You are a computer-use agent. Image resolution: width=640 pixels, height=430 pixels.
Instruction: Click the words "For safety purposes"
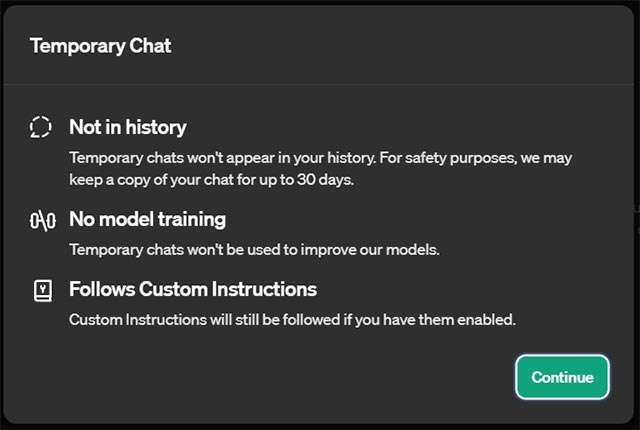pos(460,158)
